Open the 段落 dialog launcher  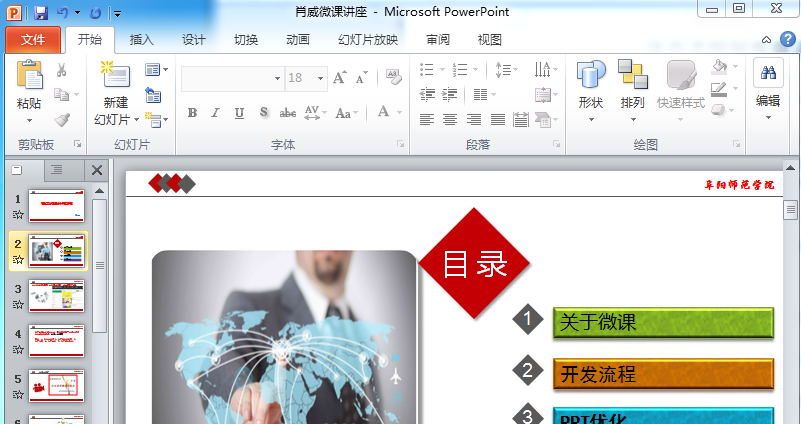(x=556, y=145)
